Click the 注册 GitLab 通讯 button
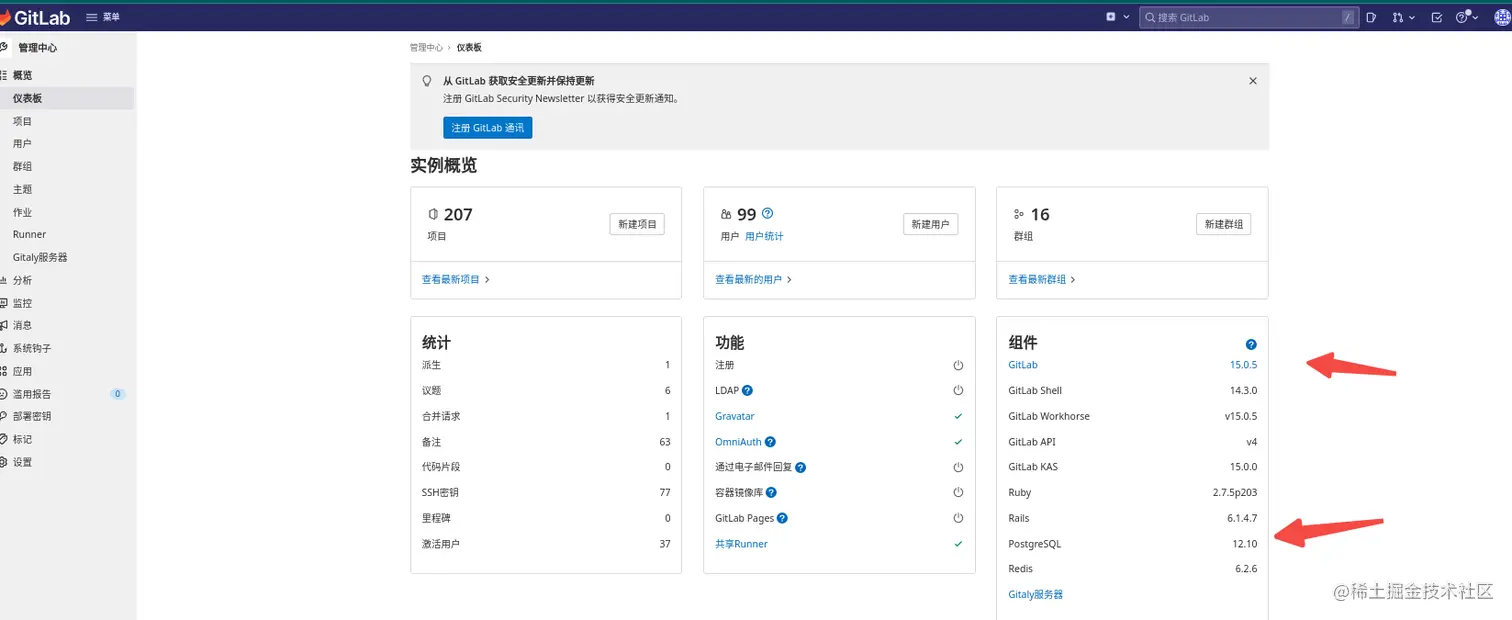This screenshot has width=1512, height=620. [488, 128]
